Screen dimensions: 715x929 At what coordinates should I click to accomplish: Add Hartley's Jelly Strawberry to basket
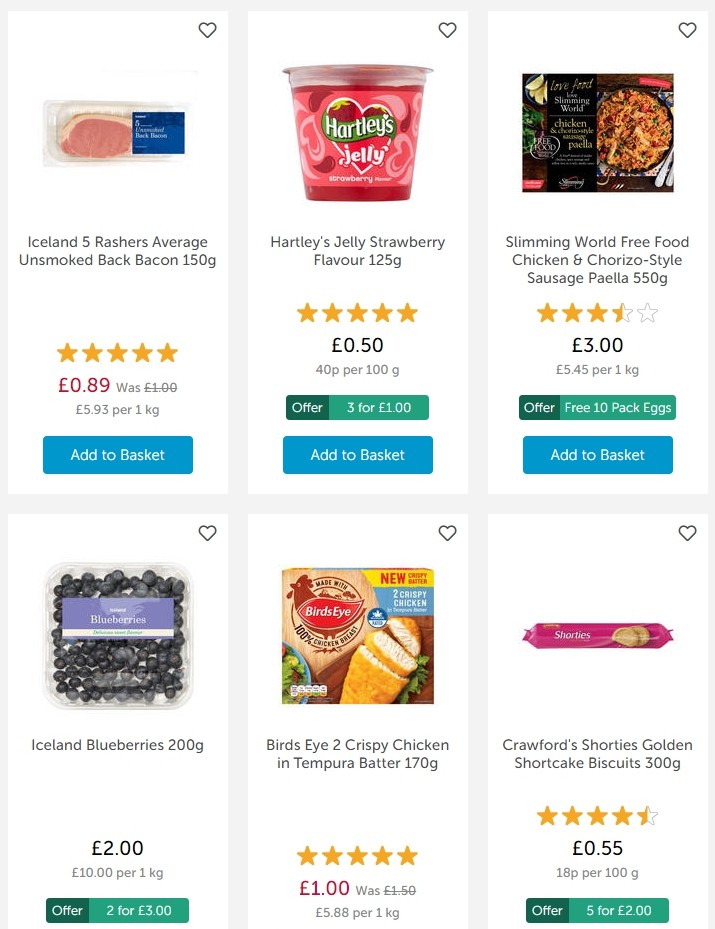coord(357,454)
